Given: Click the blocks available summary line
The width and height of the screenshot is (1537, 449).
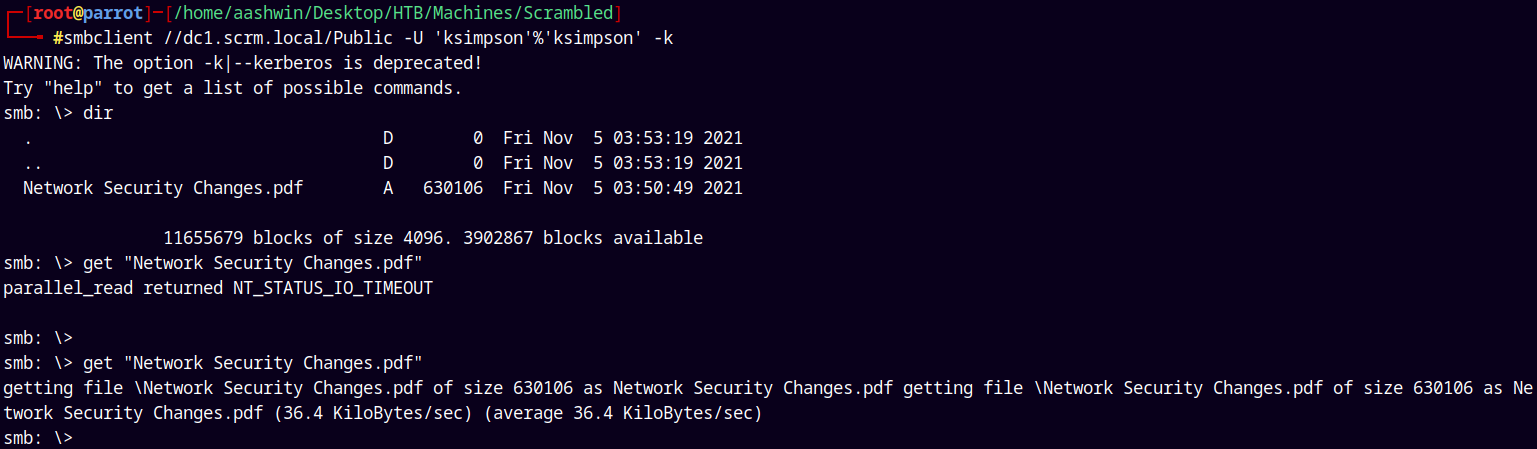Looking at the screenshot, I should click(x=433, y=238).
